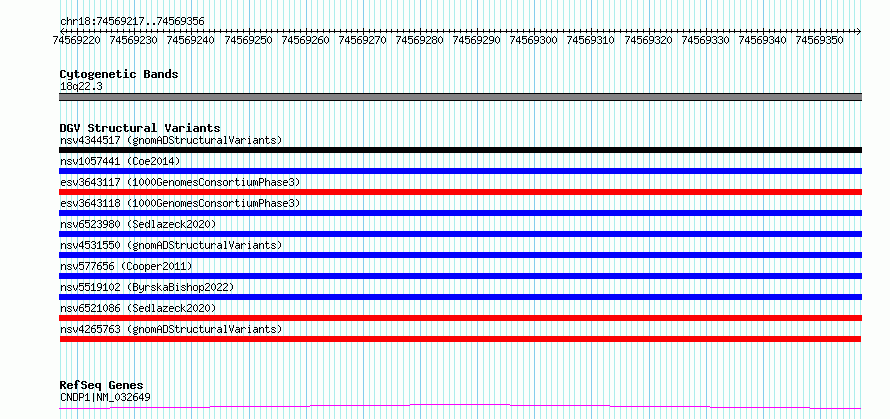Click ruler position 74569320

tap(648, 40)
